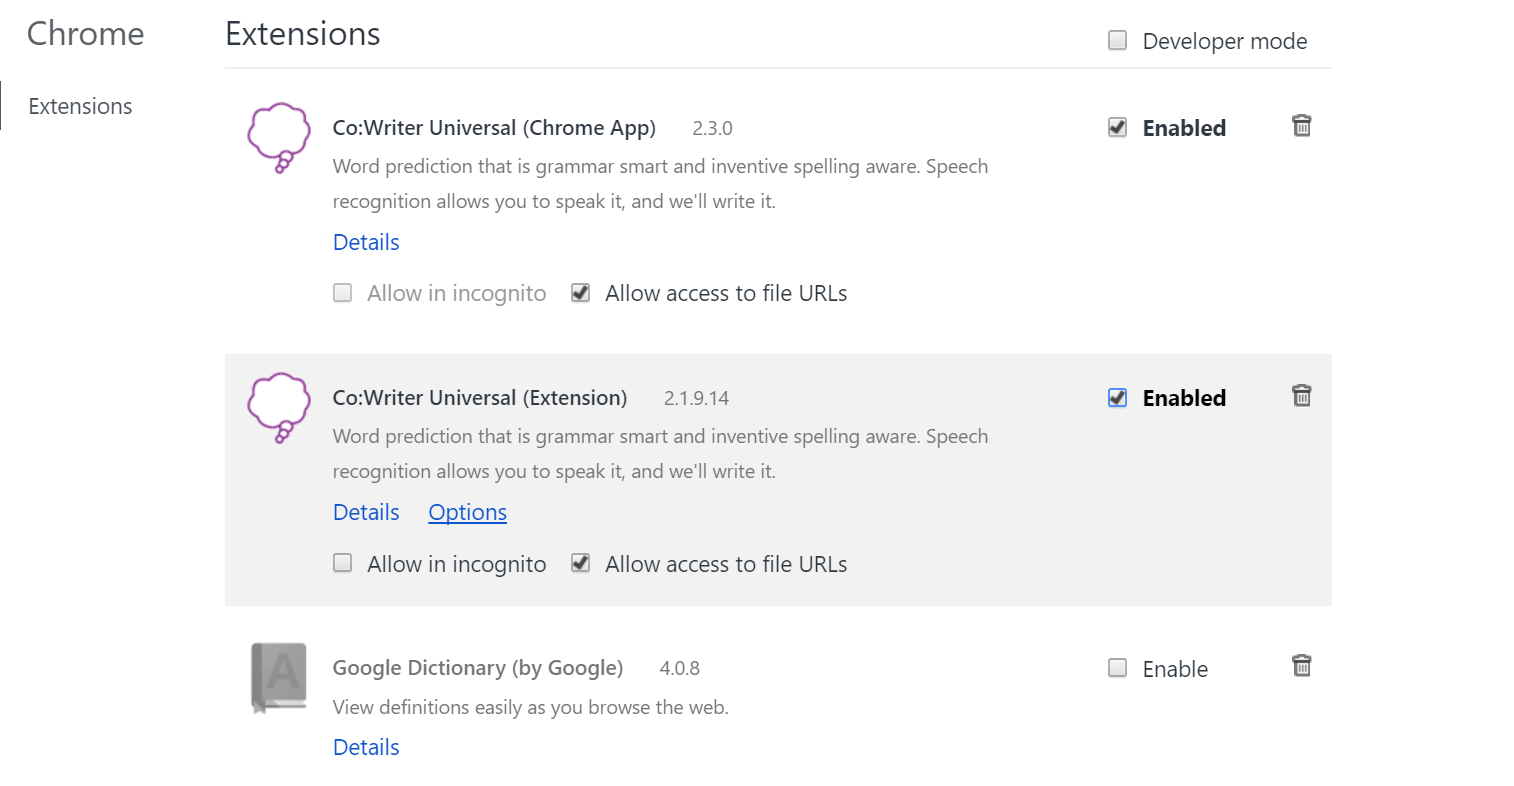
Task: Click the Co:Writer Universal (Chrome App) thought-bubble icon
Action: 278,137
